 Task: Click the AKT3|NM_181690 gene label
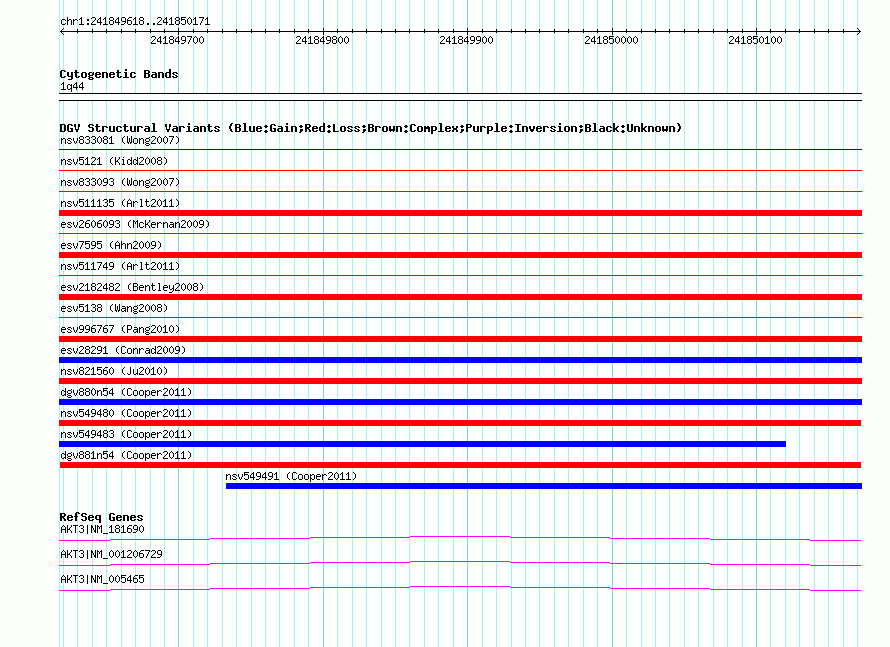[x=102, y=529]
